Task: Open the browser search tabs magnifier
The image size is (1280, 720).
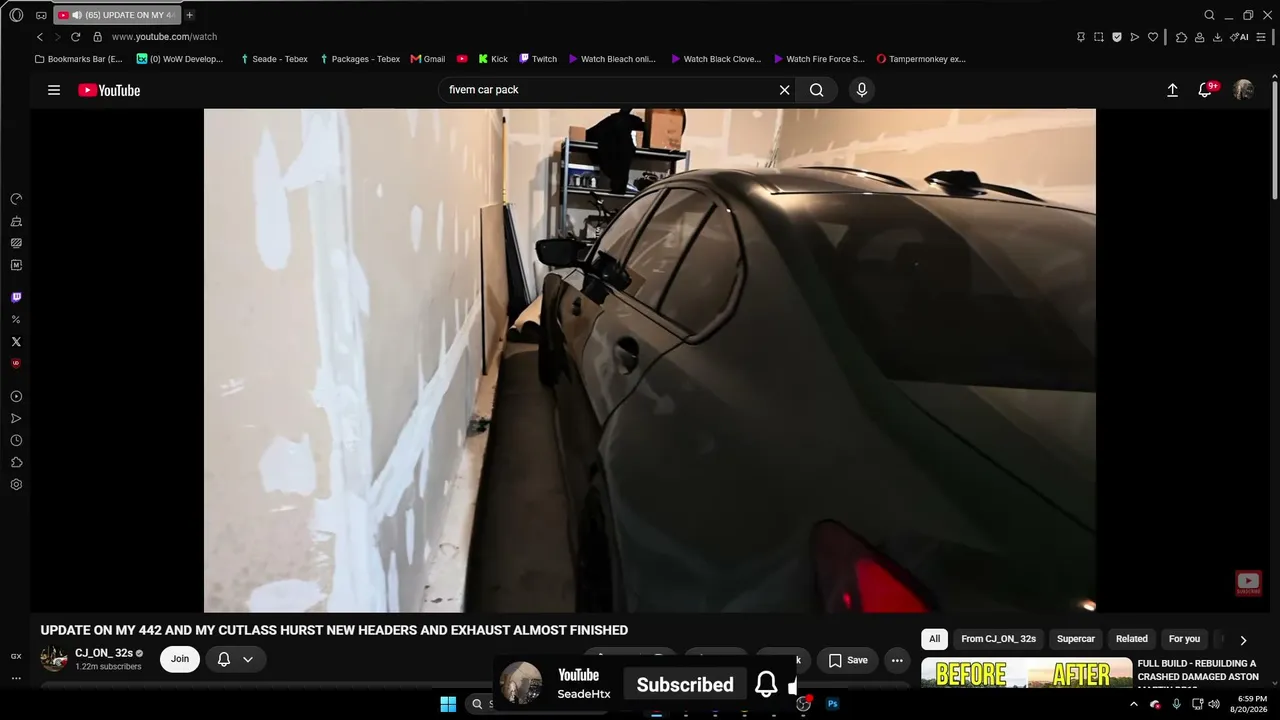Action: (x=1209, y=15)
